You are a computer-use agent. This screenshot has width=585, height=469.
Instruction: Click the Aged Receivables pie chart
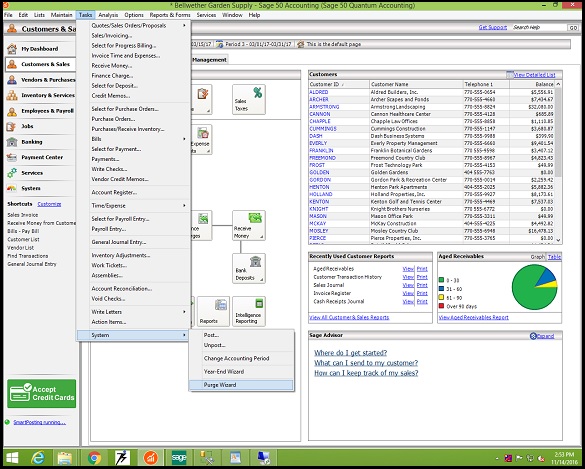pos(535,287)
